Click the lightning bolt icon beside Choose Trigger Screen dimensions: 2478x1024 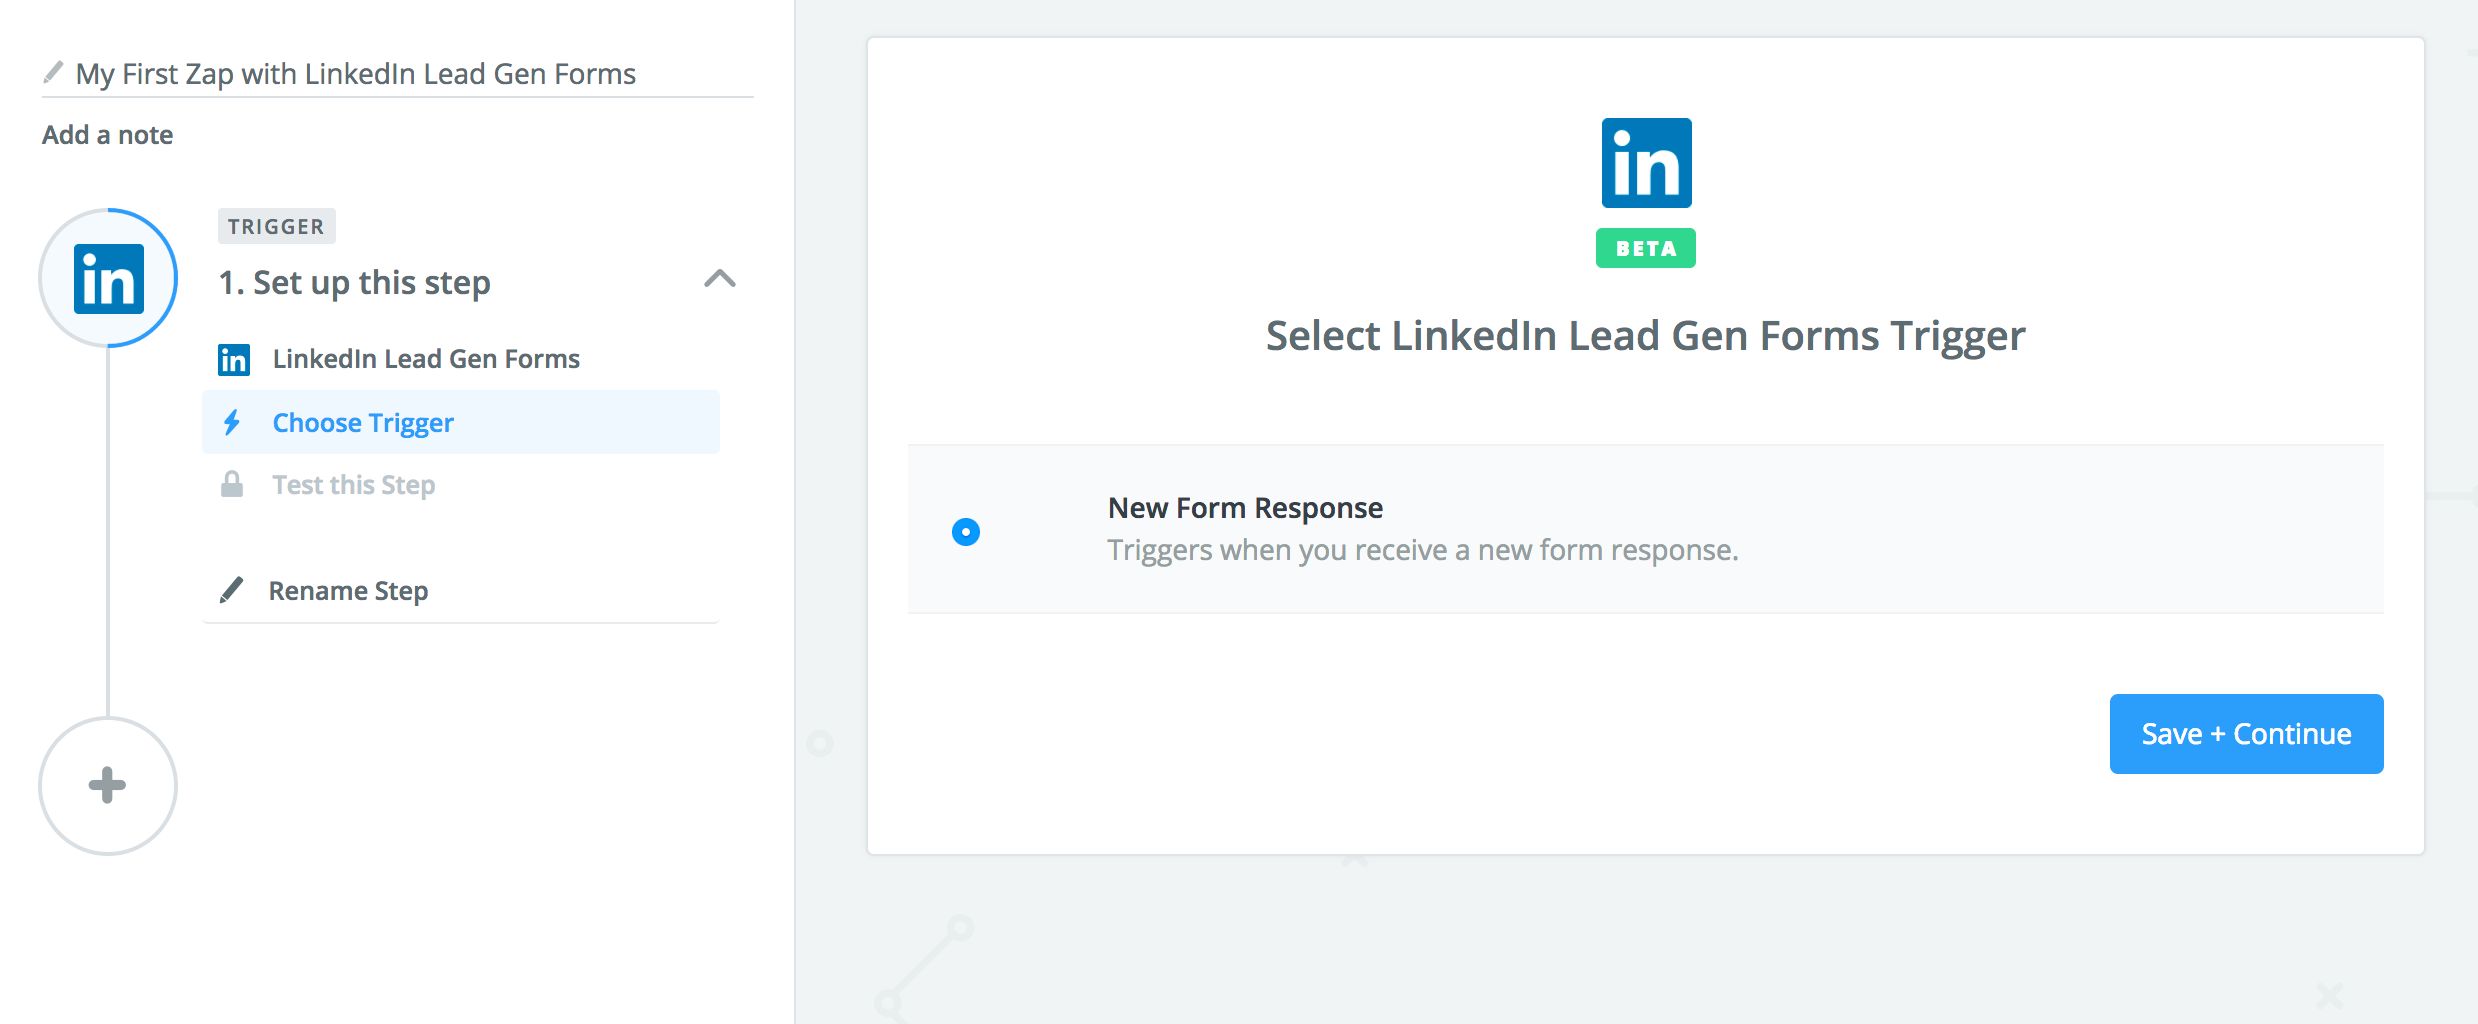(233, 422)
